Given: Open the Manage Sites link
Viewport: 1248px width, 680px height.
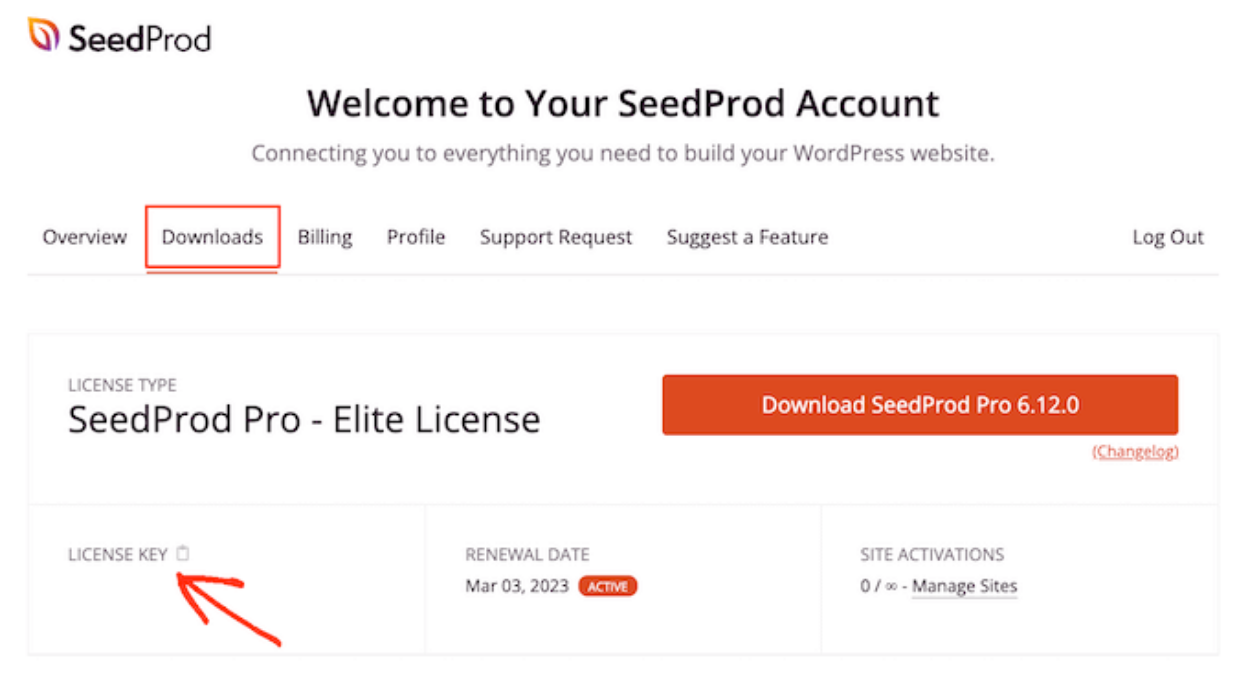Looking at the screenshot, I should coord(964,587).
